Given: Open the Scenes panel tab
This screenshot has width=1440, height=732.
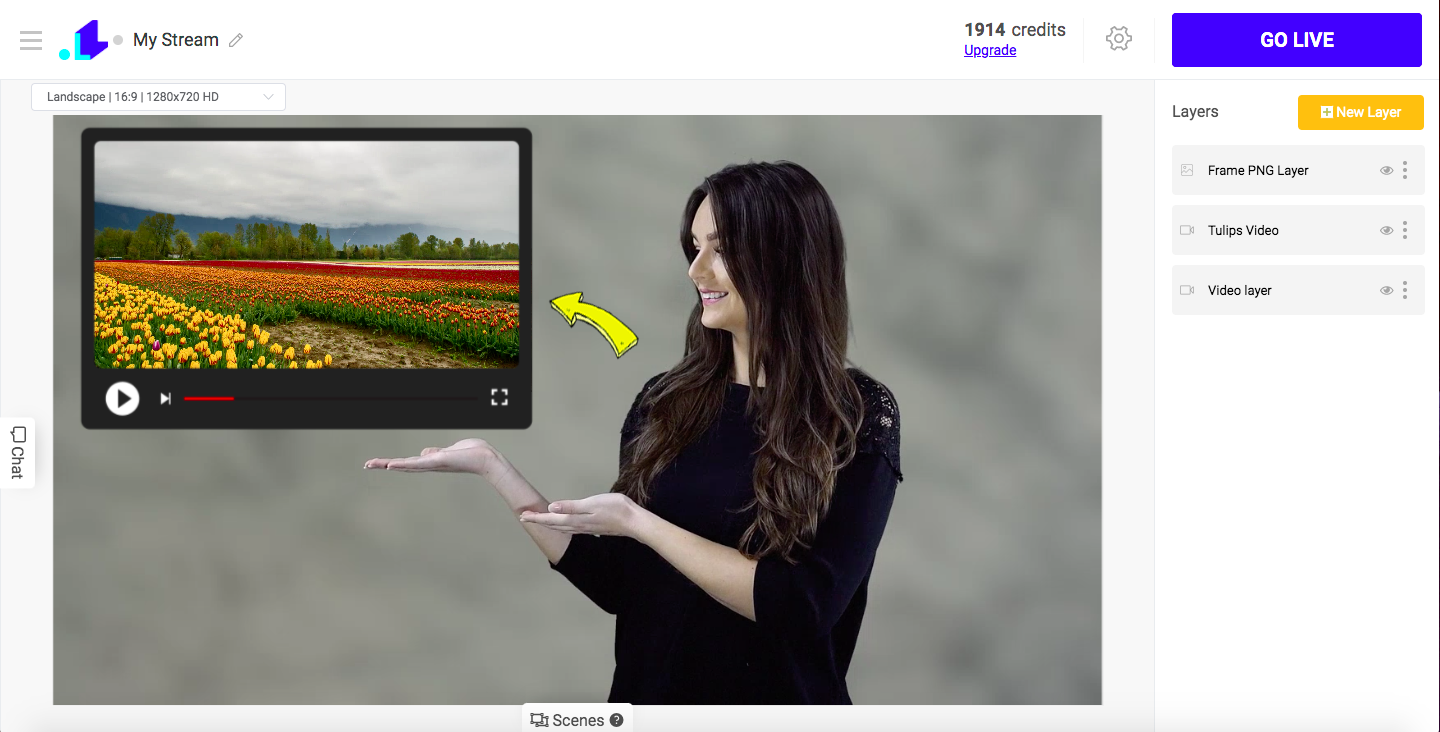Looking at the screenshot, I should (x=577, y=719).
